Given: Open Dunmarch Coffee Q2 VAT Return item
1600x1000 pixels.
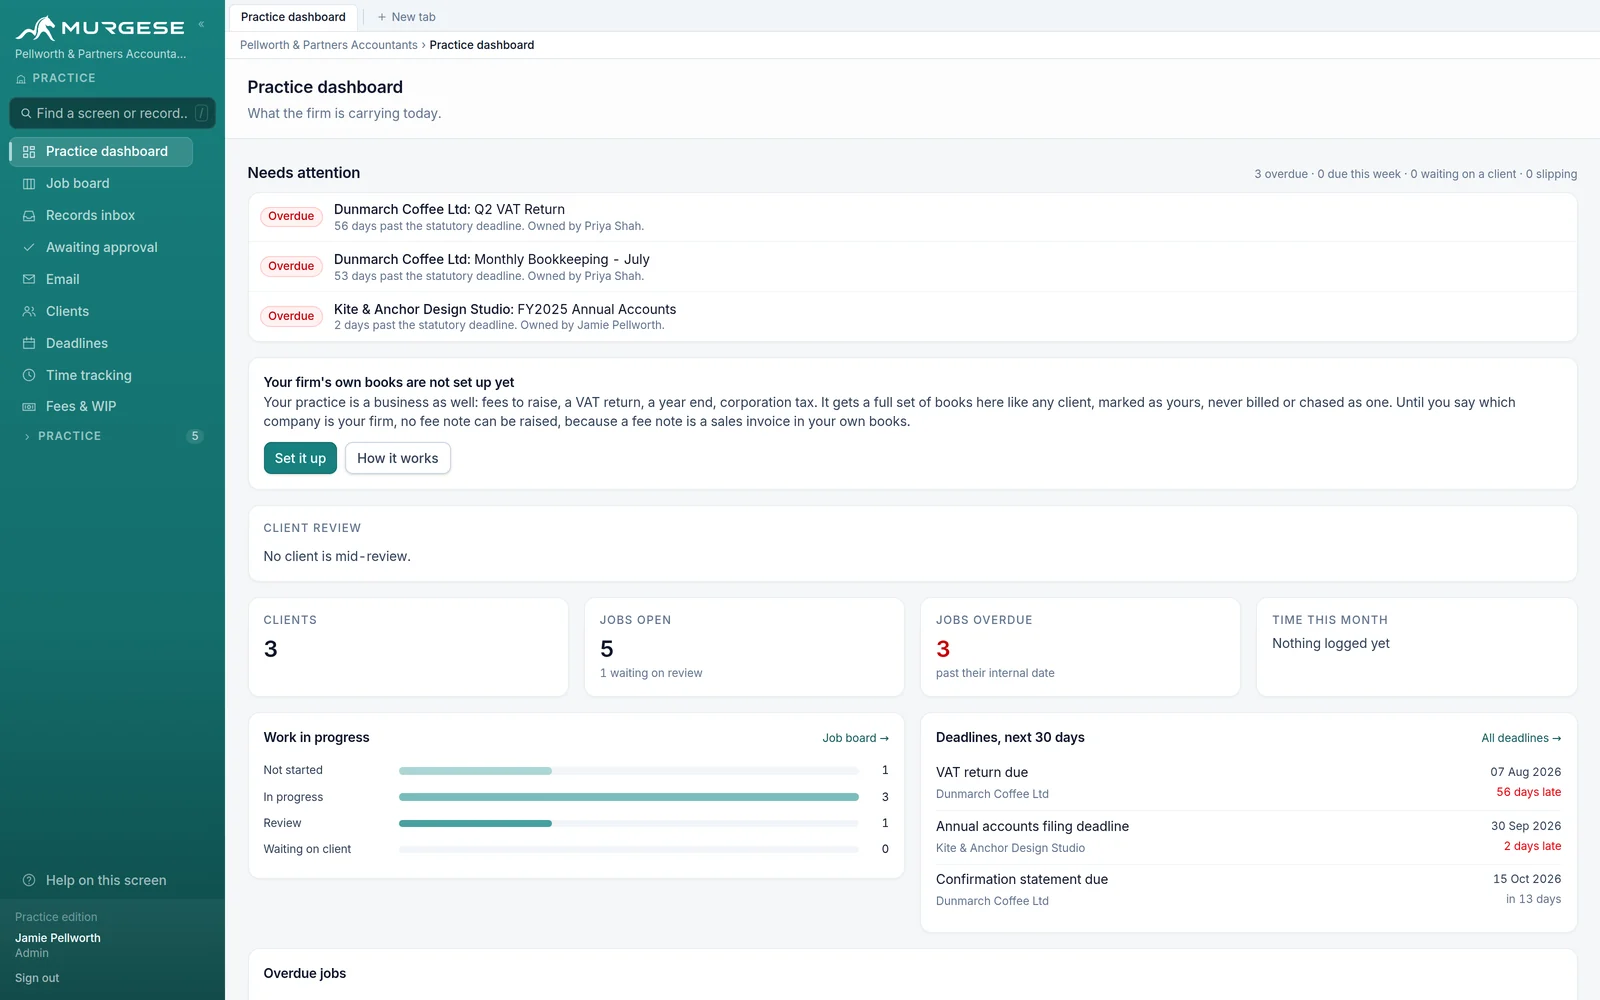Looking at the screenshot, I should coord(913,217).
